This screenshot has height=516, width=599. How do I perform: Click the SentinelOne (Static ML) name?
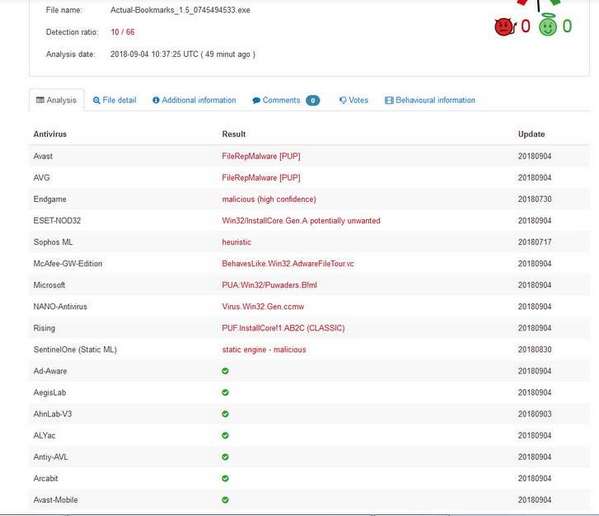click(x=75, y=349)
